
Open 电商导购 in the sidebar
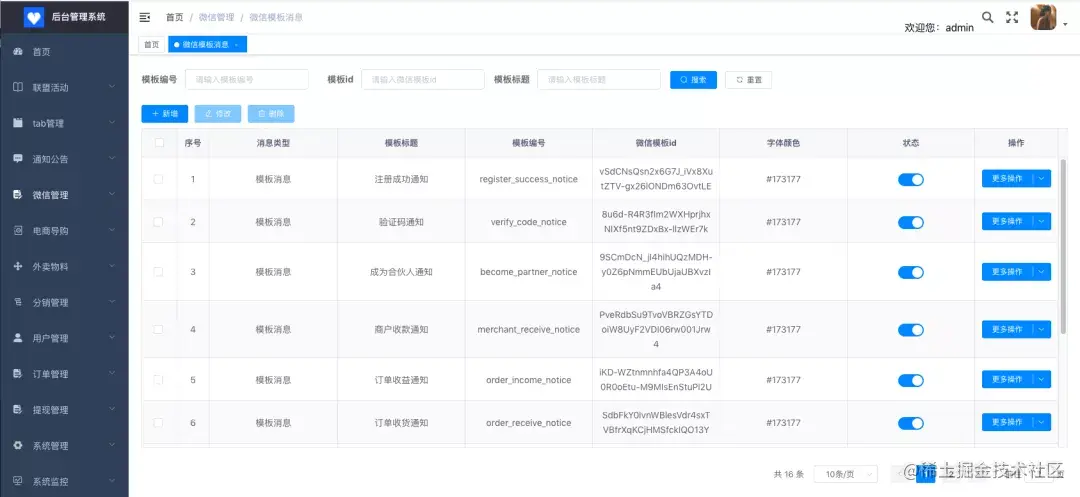coord(64,231)
